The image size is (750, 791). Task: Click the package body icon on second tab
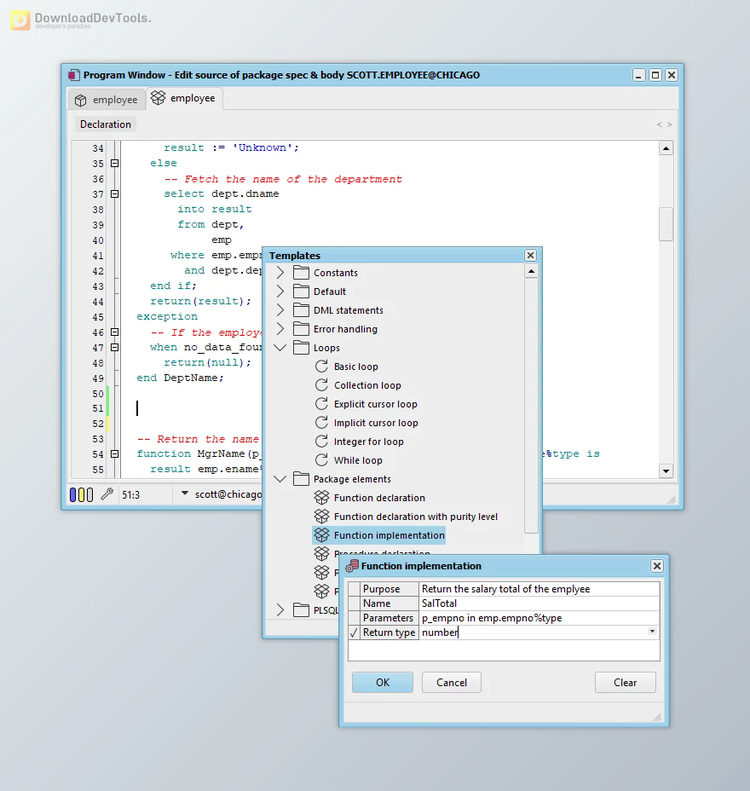click(x=158, y=98)
